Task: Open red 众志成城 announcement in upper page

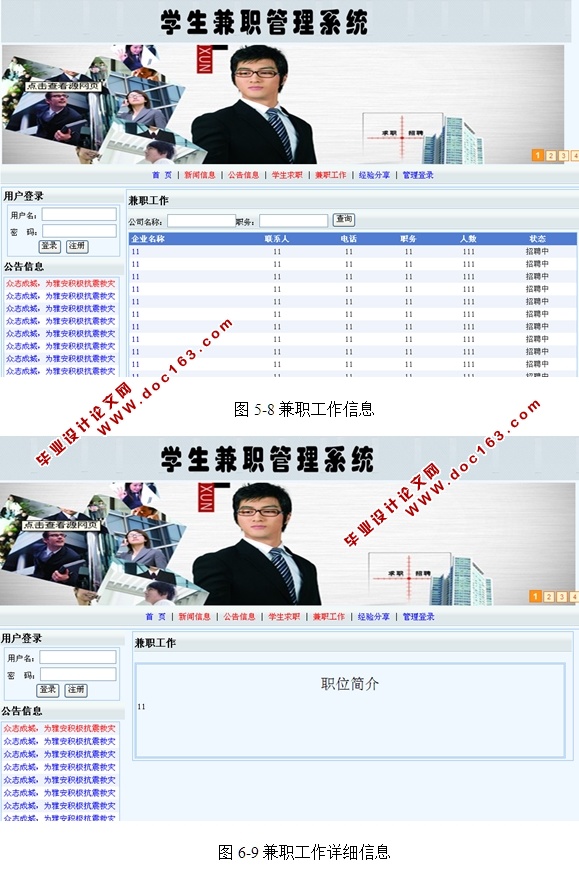Action: 61,283
